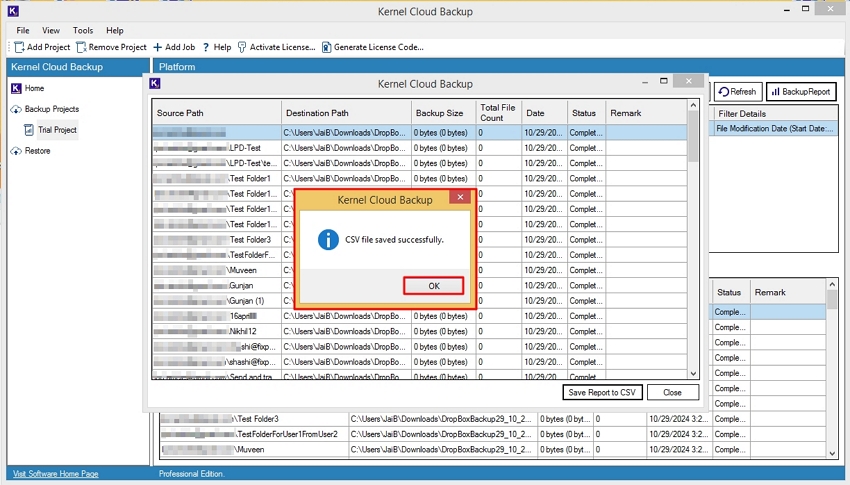The image size is (850, 485).
Task: Maximize the report window
Action: [664, 81]
